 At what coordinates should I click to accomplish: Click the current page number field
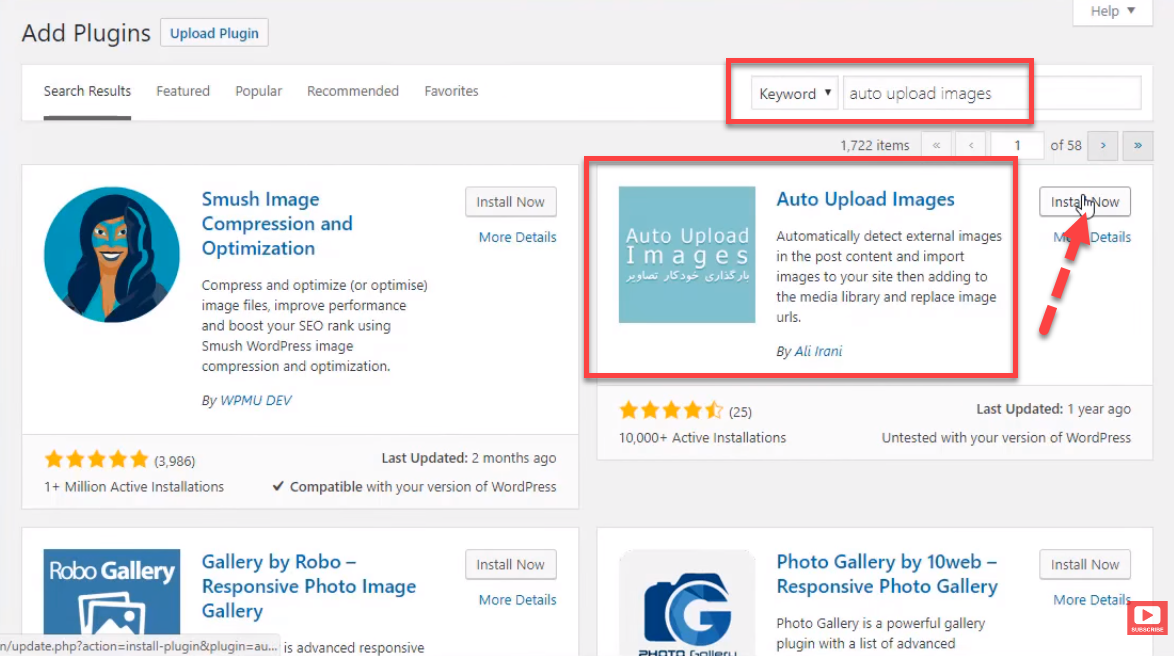[x=1017, y=145]
